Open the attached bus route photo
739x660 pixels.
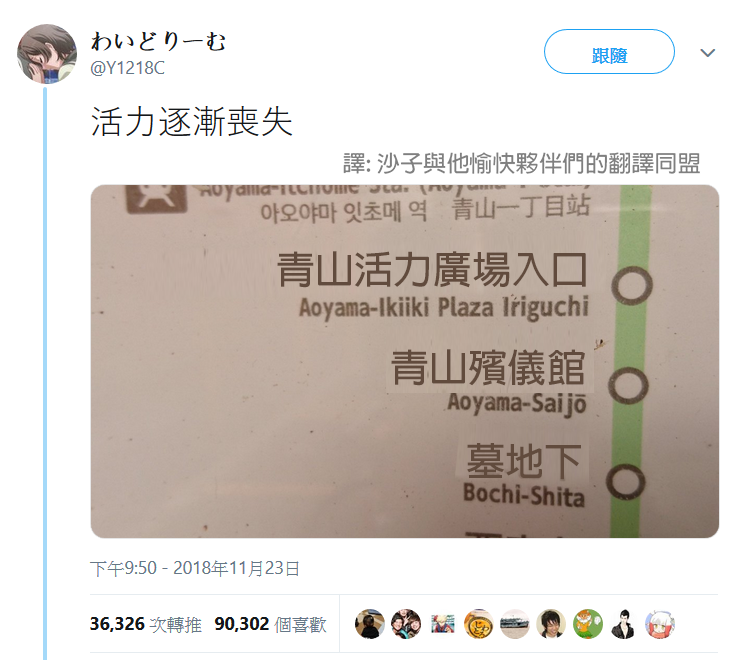[x=404, y=361]
